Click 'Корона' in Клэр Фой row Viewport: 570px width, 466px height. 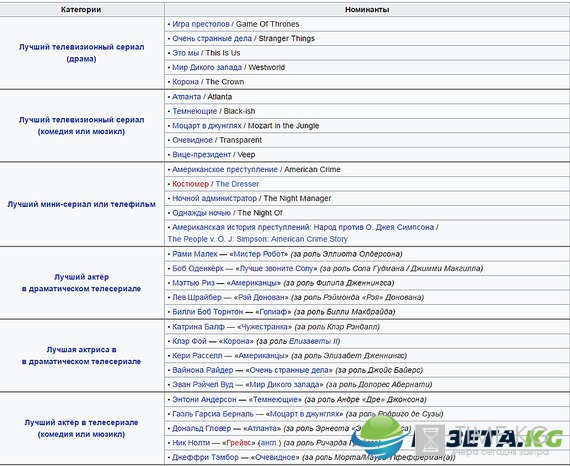[x=237, y=341]
